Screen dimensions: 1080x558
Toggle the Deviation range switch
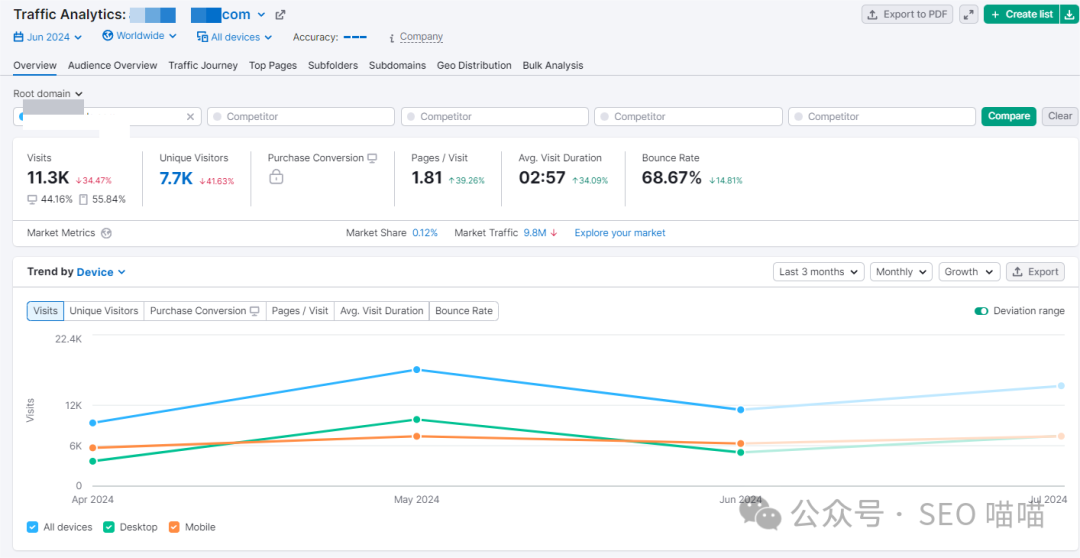click(x=981, y=311)
